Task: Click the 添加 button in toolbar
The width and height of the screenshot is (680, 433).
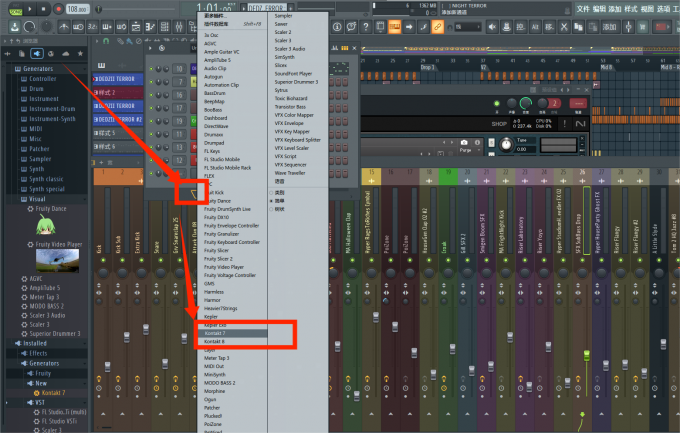Action: [x=609, y=27]
